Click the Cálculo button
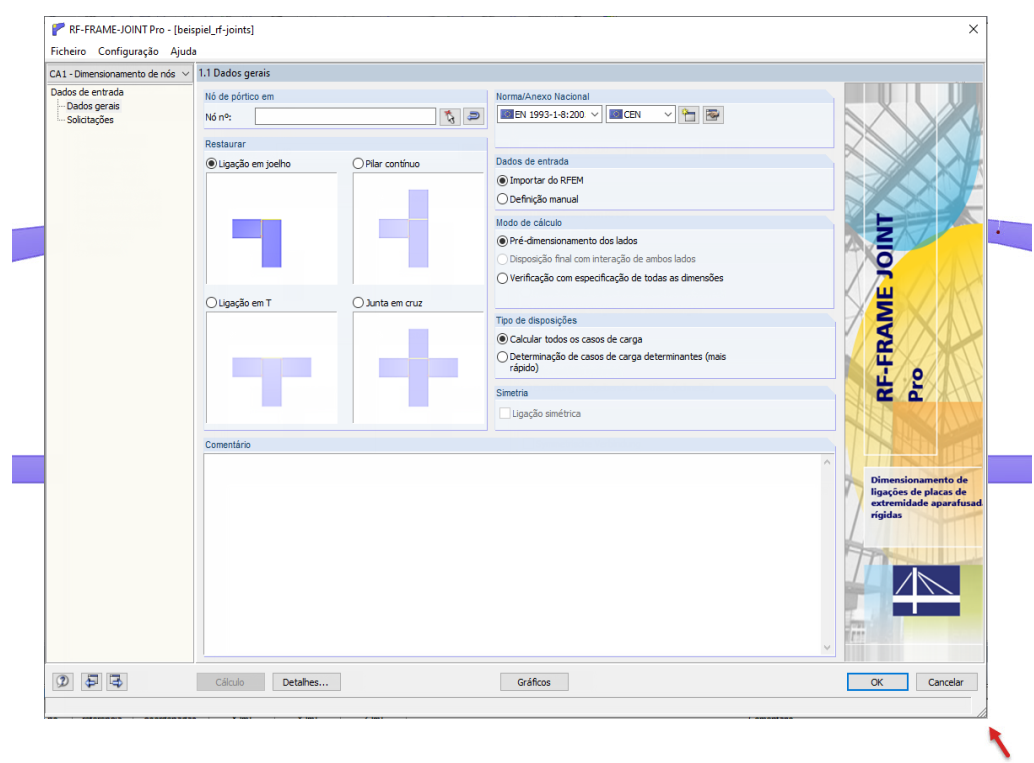Viewport: 1034px width, 763px height. (x=230, y=682)
